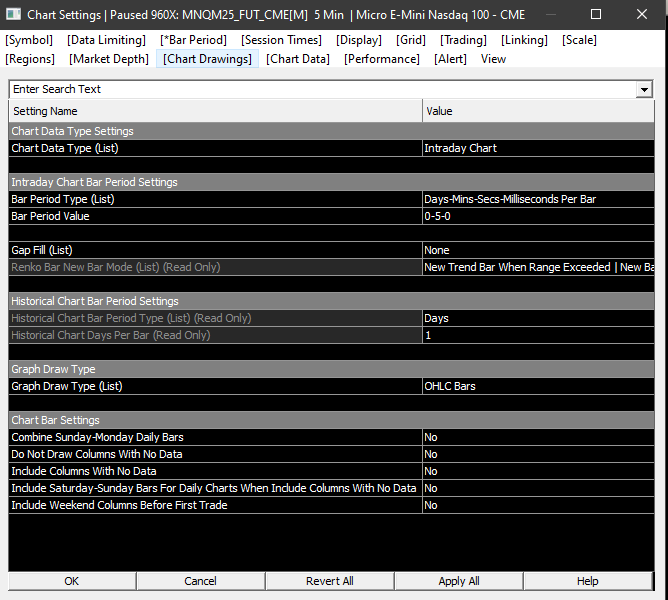
Task: Open Graph Draw Type value OHLC Bars
Action: click(538, 386)
